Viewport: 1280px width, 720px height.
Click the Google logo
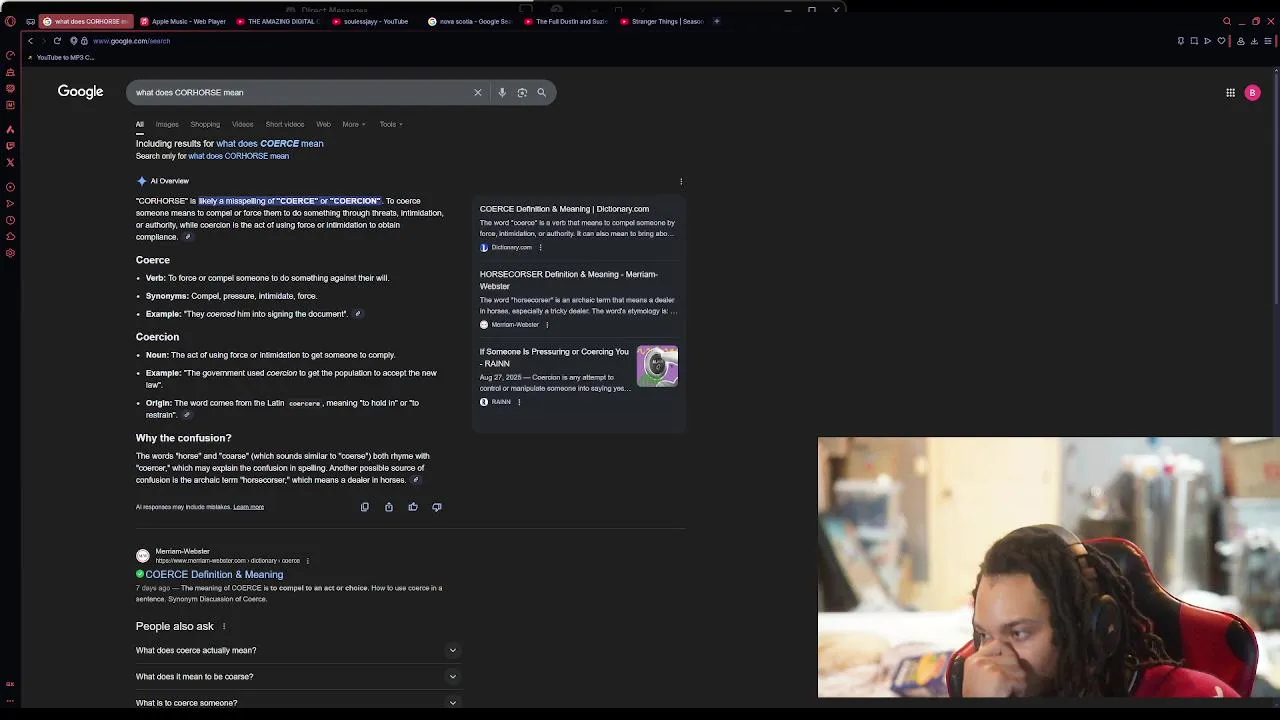(x=80, y=91)
